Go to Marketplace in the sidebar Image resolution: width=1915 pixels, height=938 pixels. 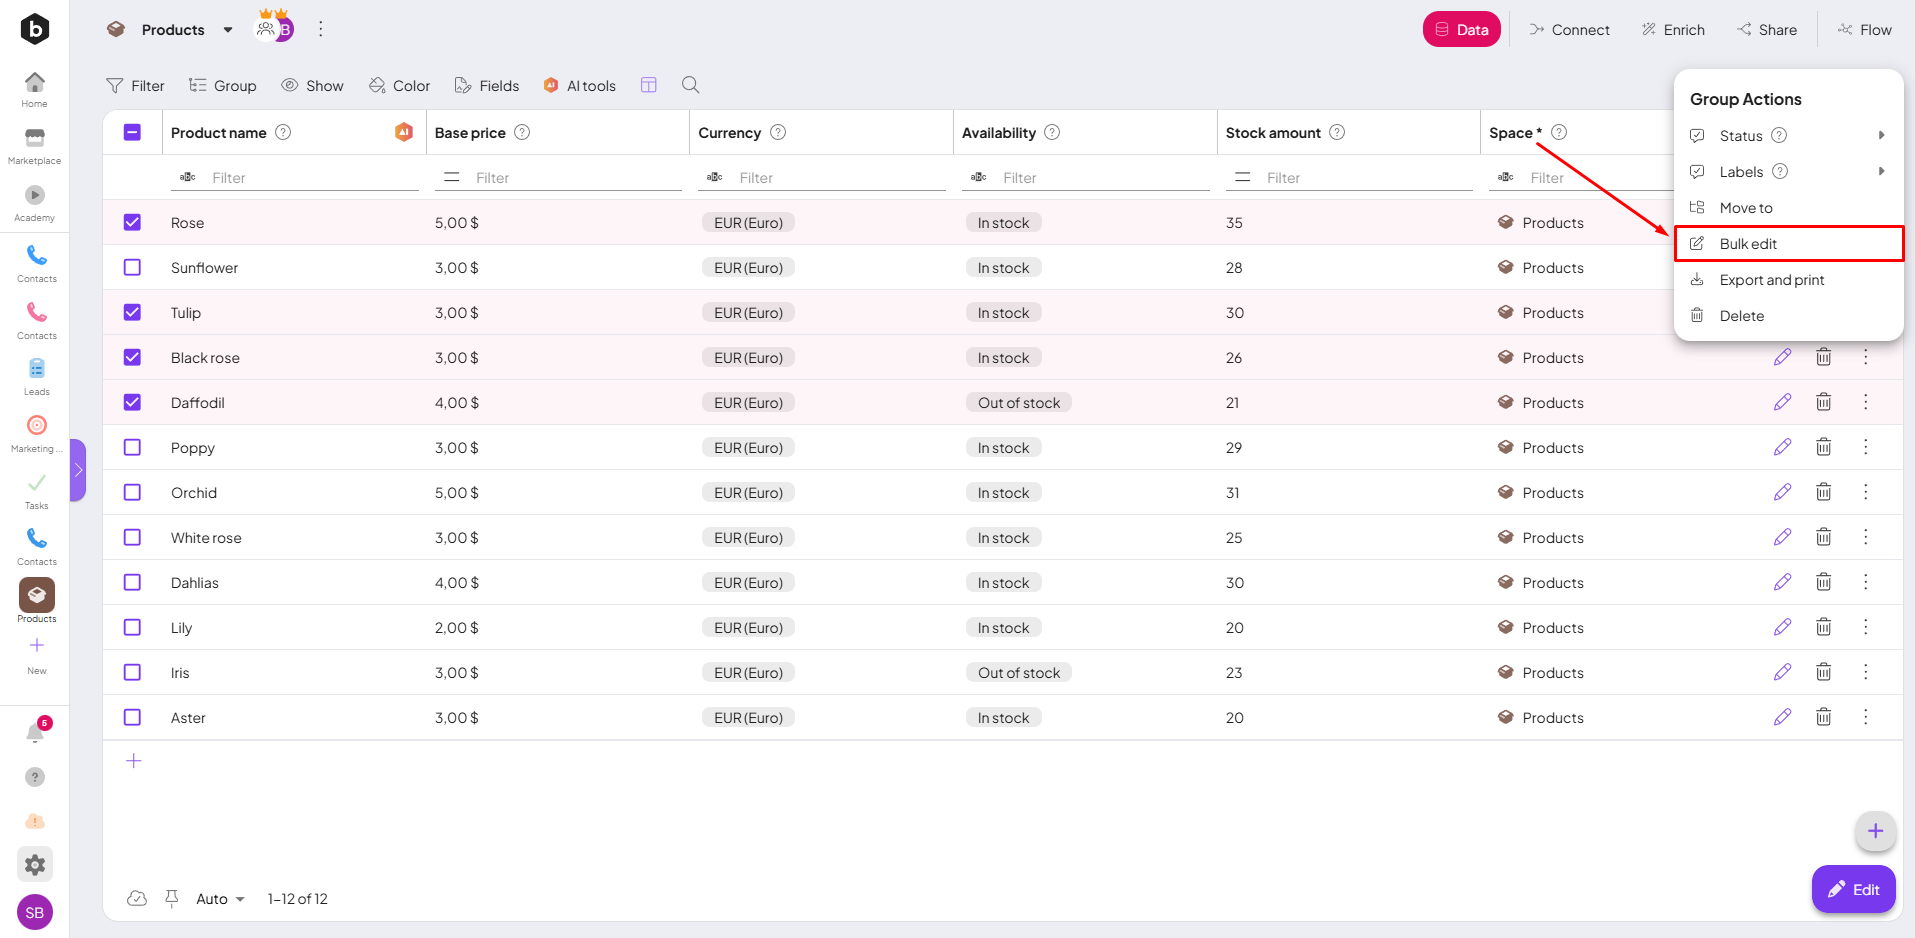35,145
